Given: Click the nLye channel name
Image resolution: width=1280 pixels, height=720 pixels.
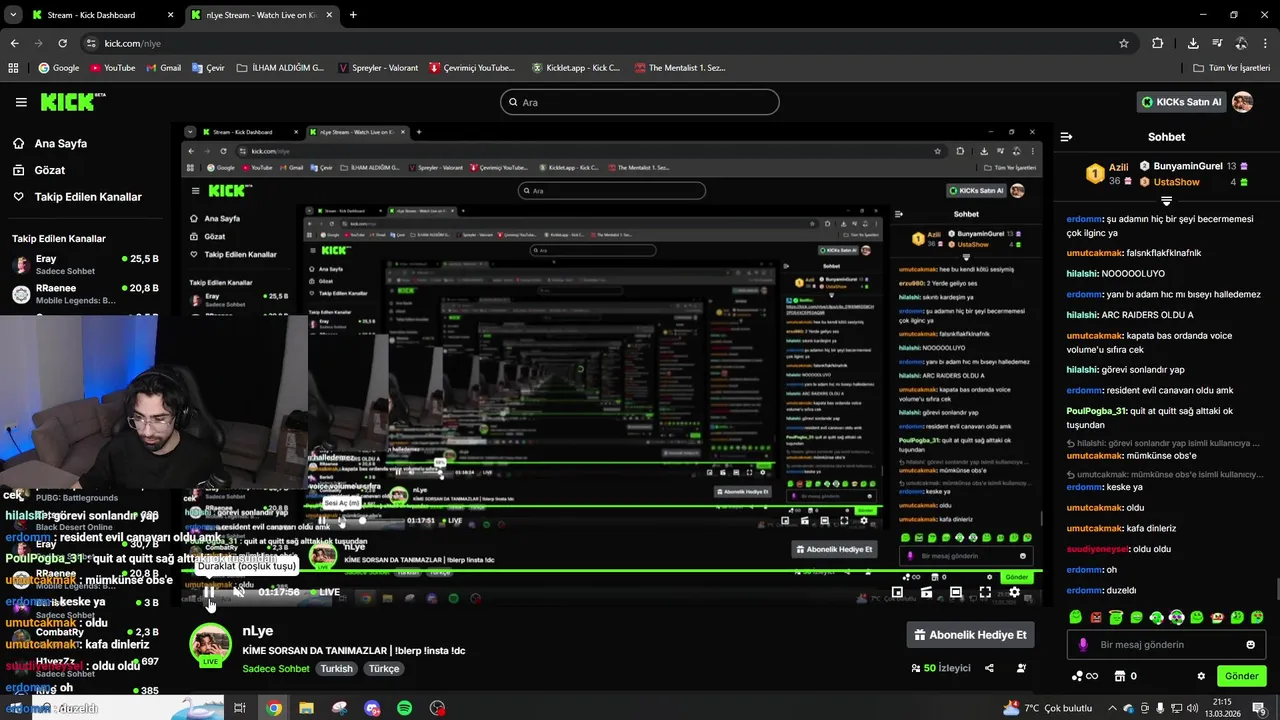Looking at the screenshot, I should click(x=257, y=631).
